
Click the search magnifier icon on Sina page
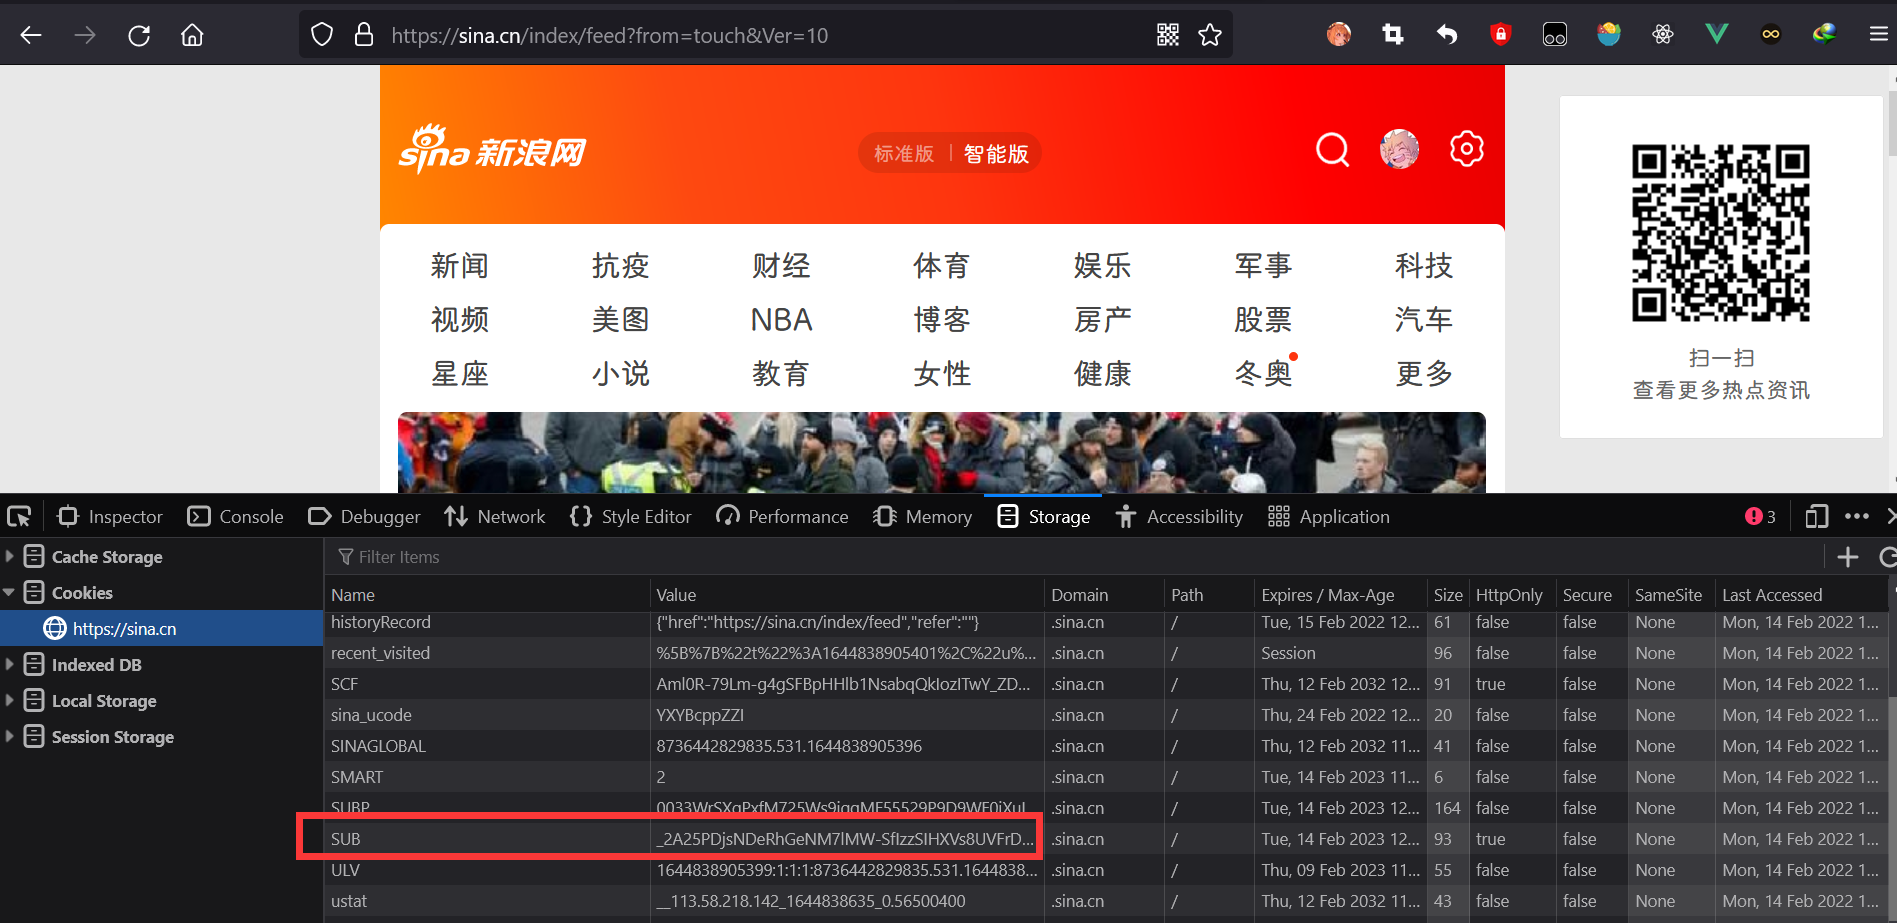(1332, 149)
